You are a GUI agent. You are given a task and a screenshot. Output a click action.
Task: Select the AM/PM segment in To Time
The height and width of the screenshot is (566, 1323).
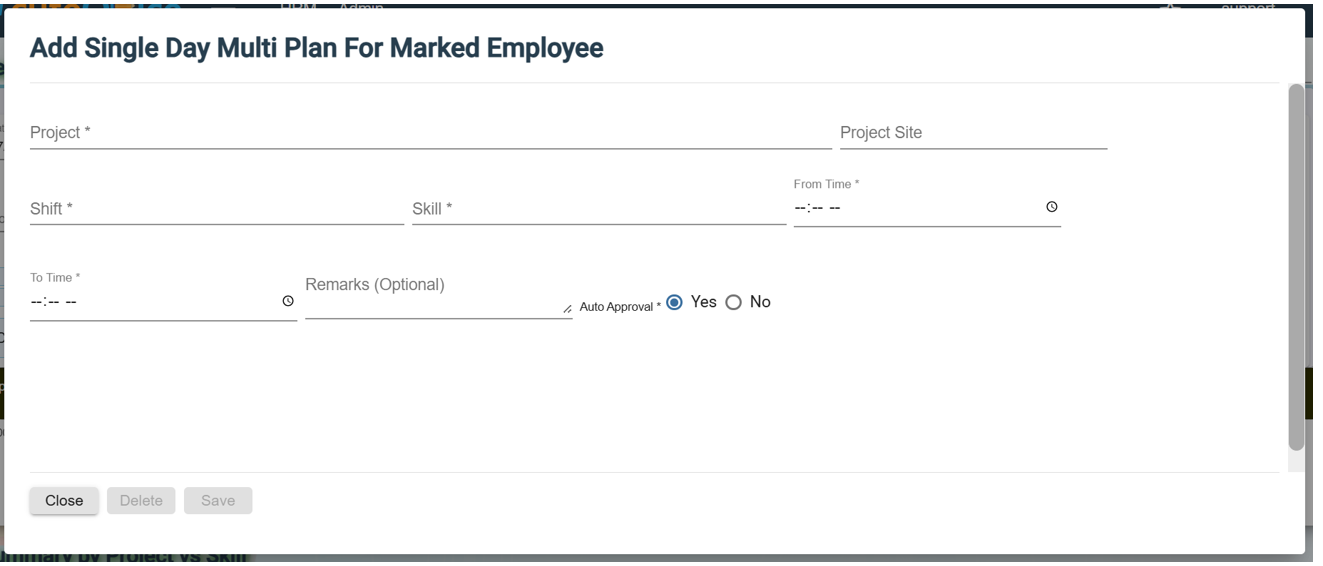pos(70,301)
